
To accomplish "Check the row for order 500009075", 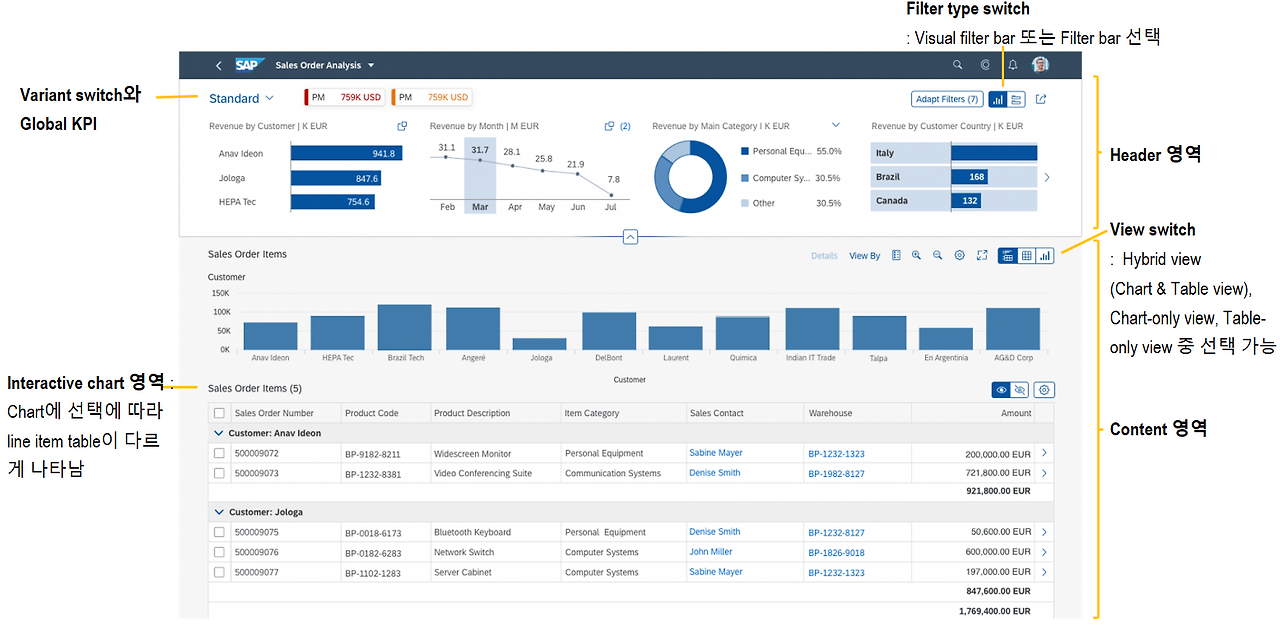I will [219, 532].
